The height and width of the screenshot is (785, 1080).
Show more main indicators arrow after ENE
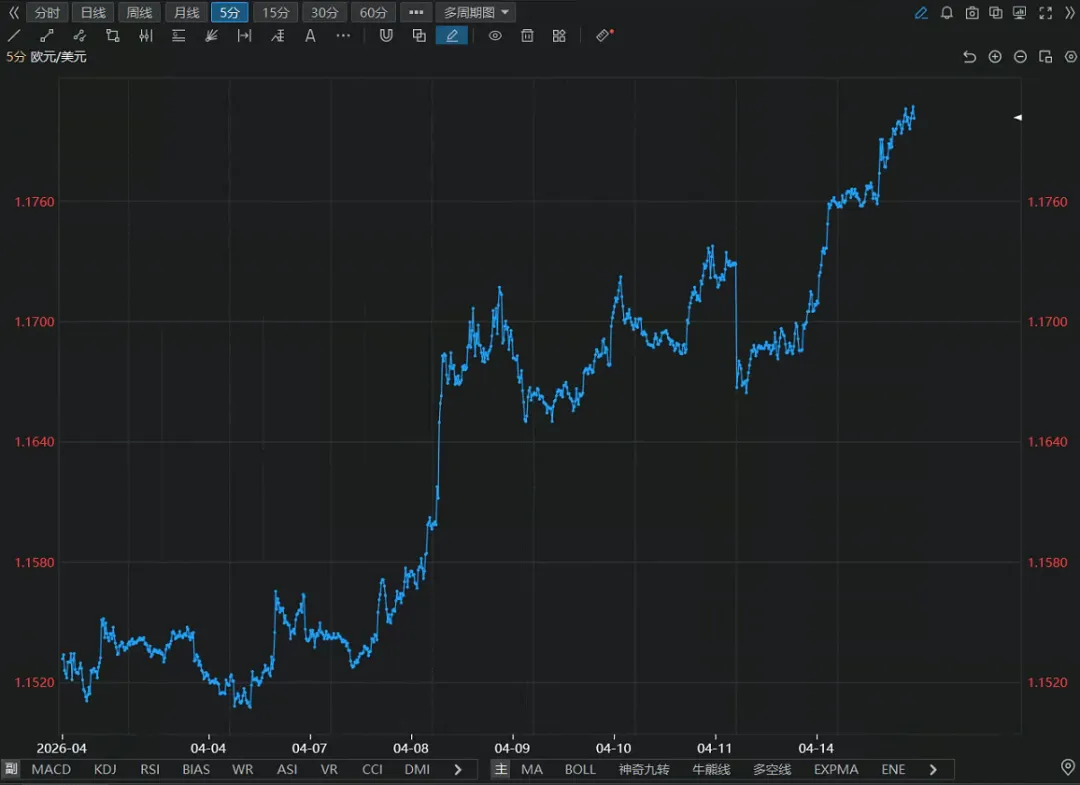click(933, 769)
